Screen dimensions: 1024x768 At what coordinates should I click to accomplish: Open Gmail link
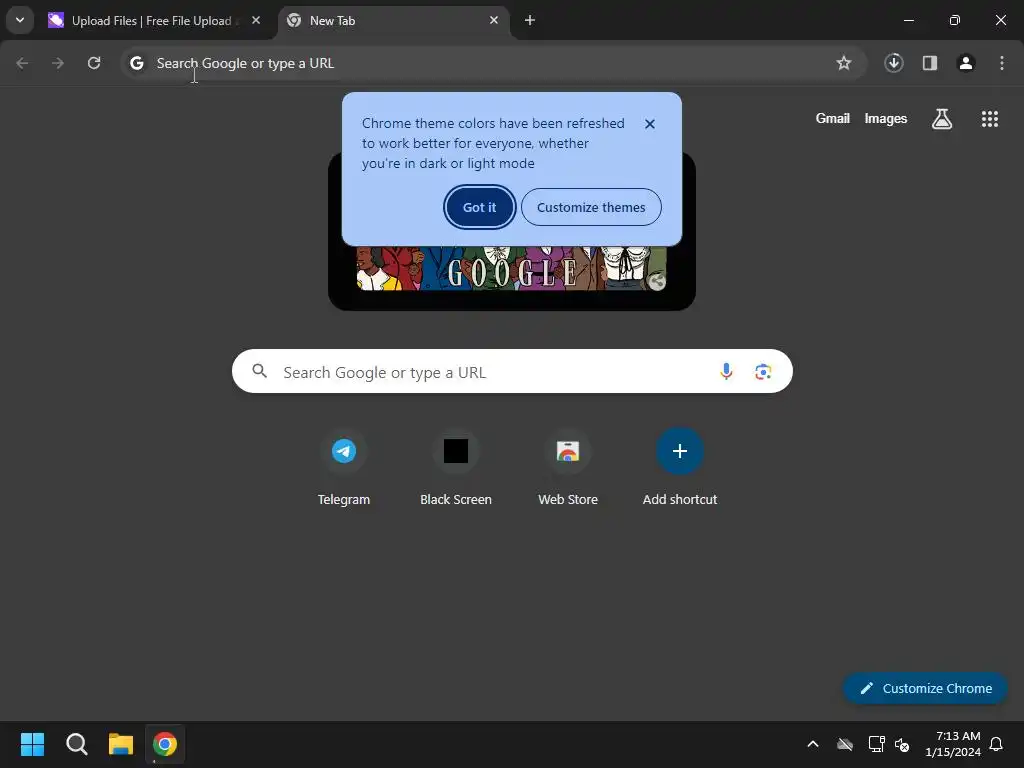pyautogui.click(x=833, y=118)
